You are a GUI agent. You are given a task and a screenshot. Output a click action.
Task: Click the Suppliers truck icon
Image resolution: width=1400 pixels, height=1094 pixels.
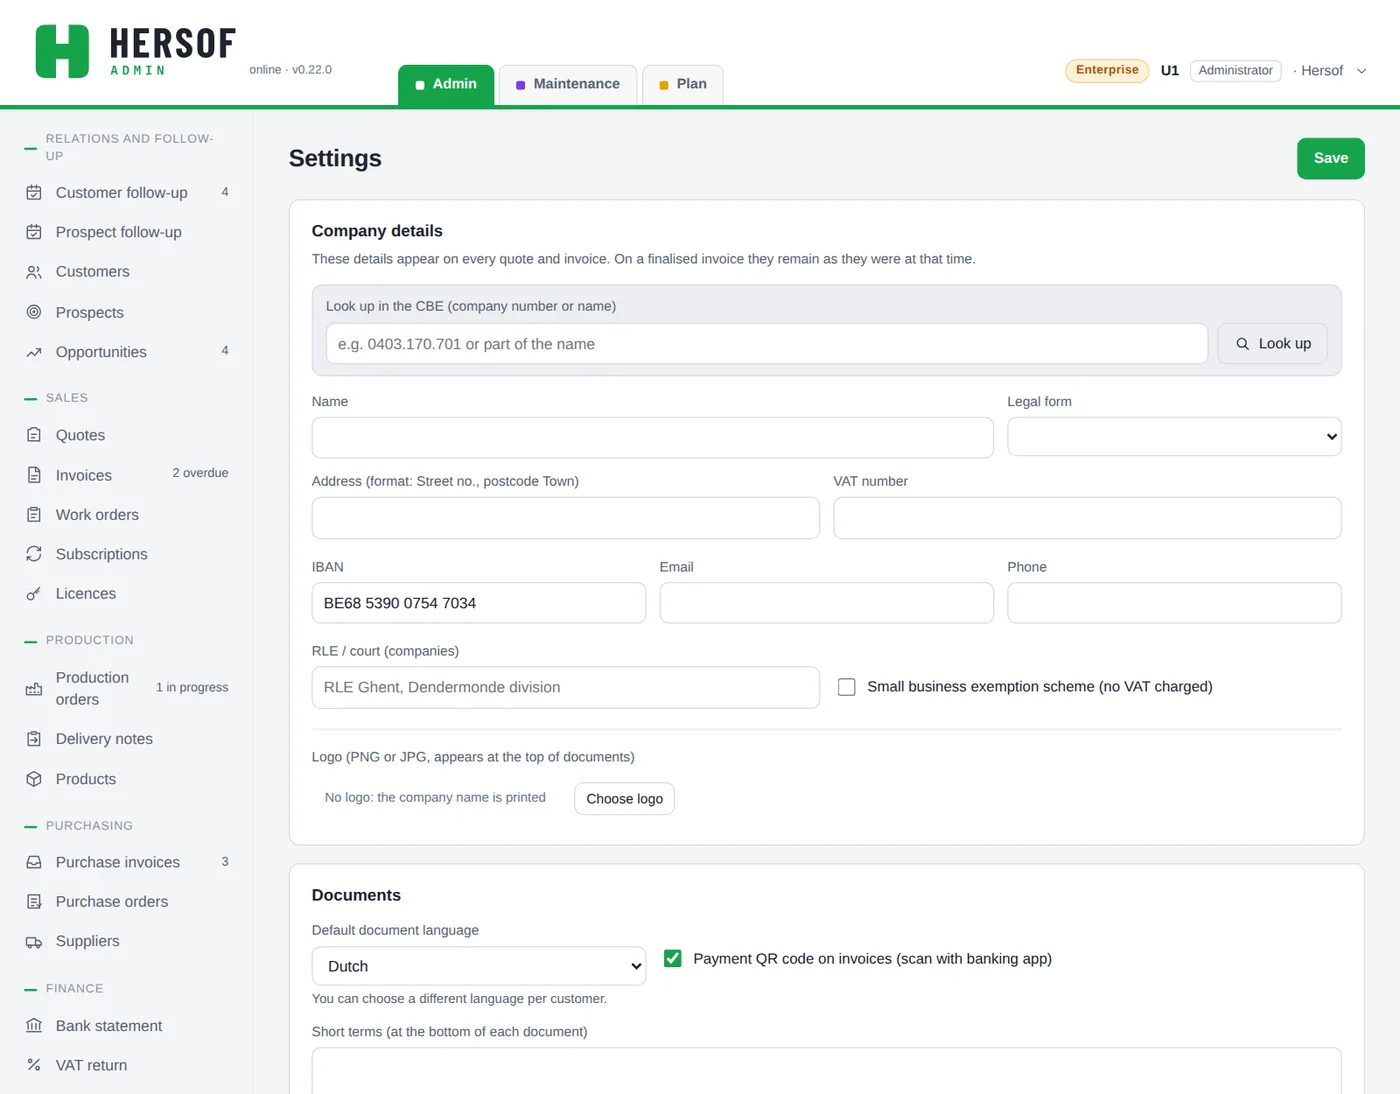click(34, 942)
